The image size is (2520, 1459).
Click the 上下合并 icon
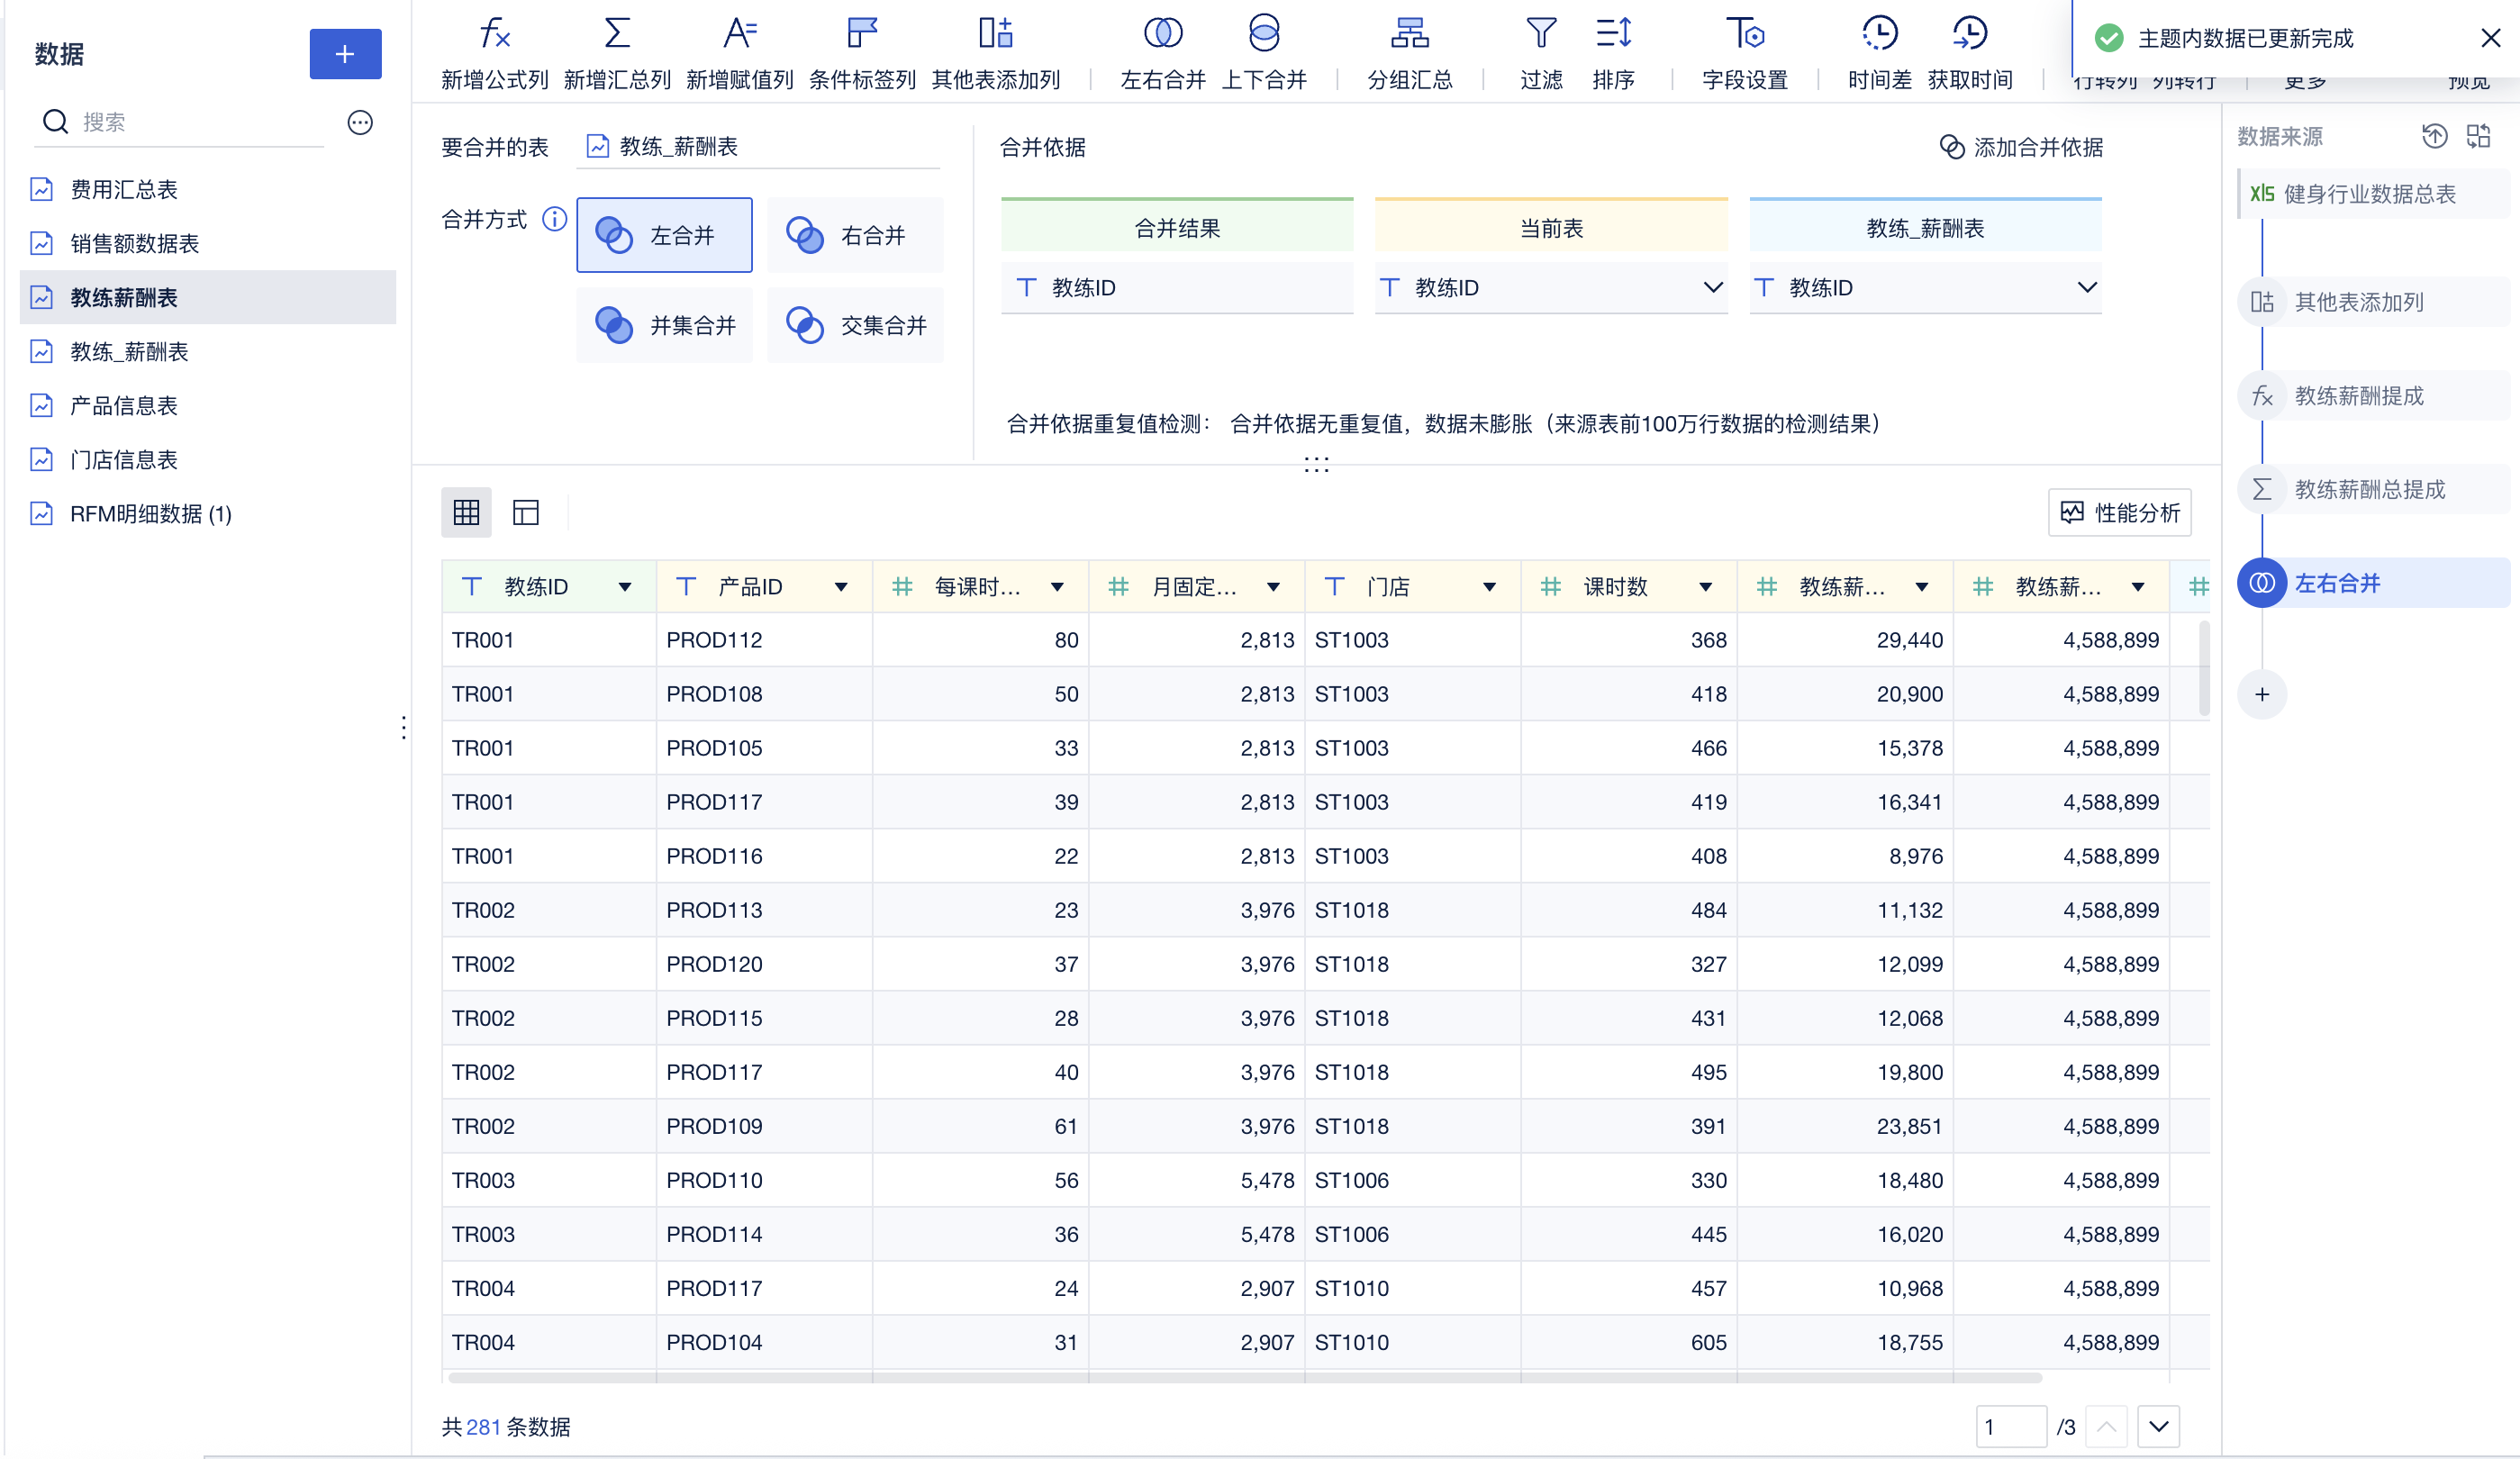pos(1264,35)
